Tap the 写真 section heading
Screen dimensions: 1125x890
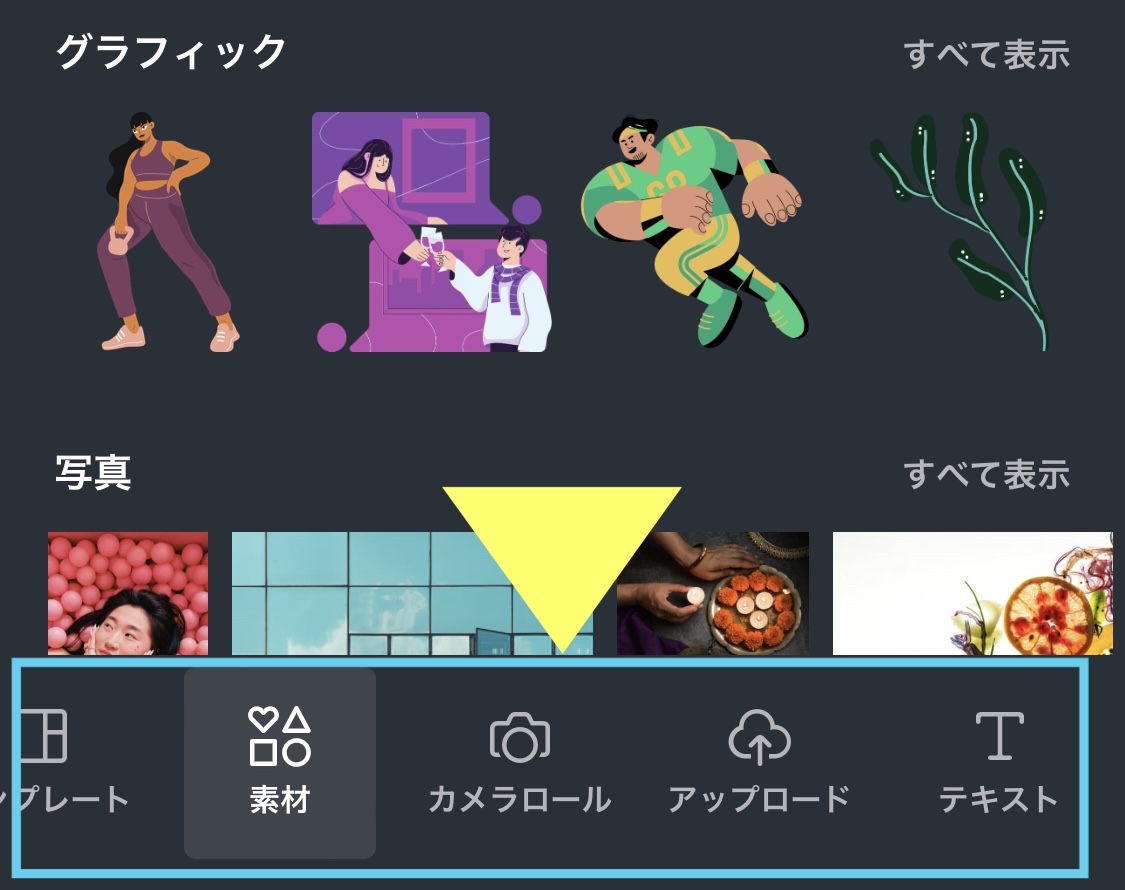point(93,472)
